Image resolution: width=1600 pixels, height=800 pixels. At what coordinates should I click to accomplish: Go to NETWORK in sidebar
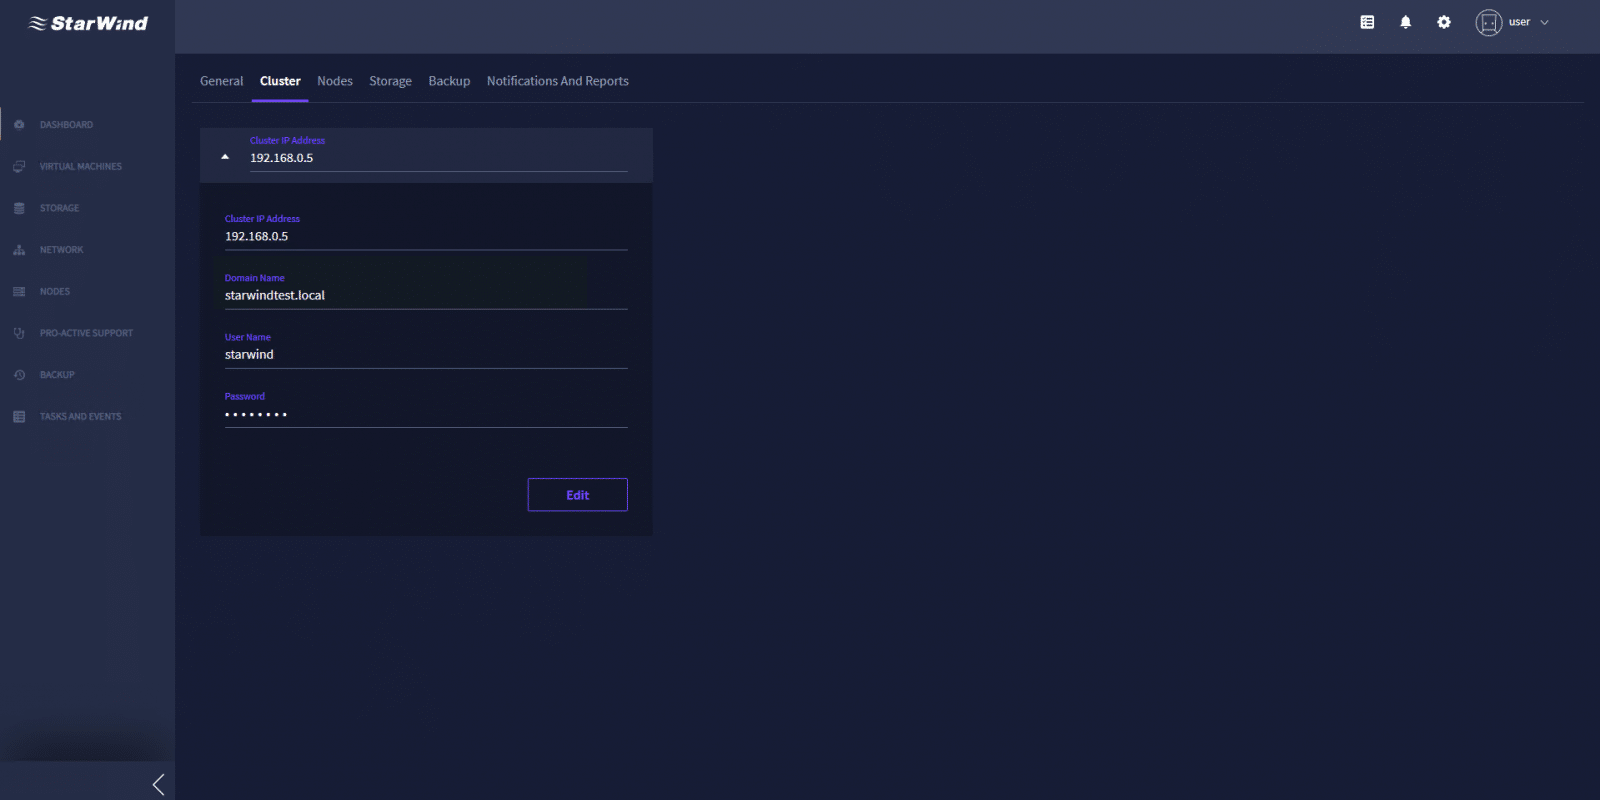point(61,250)
